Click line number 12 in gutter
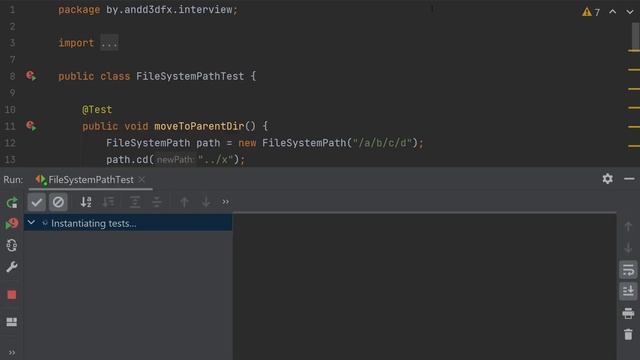The image size is (640, 360). click(x=10, y=143)
